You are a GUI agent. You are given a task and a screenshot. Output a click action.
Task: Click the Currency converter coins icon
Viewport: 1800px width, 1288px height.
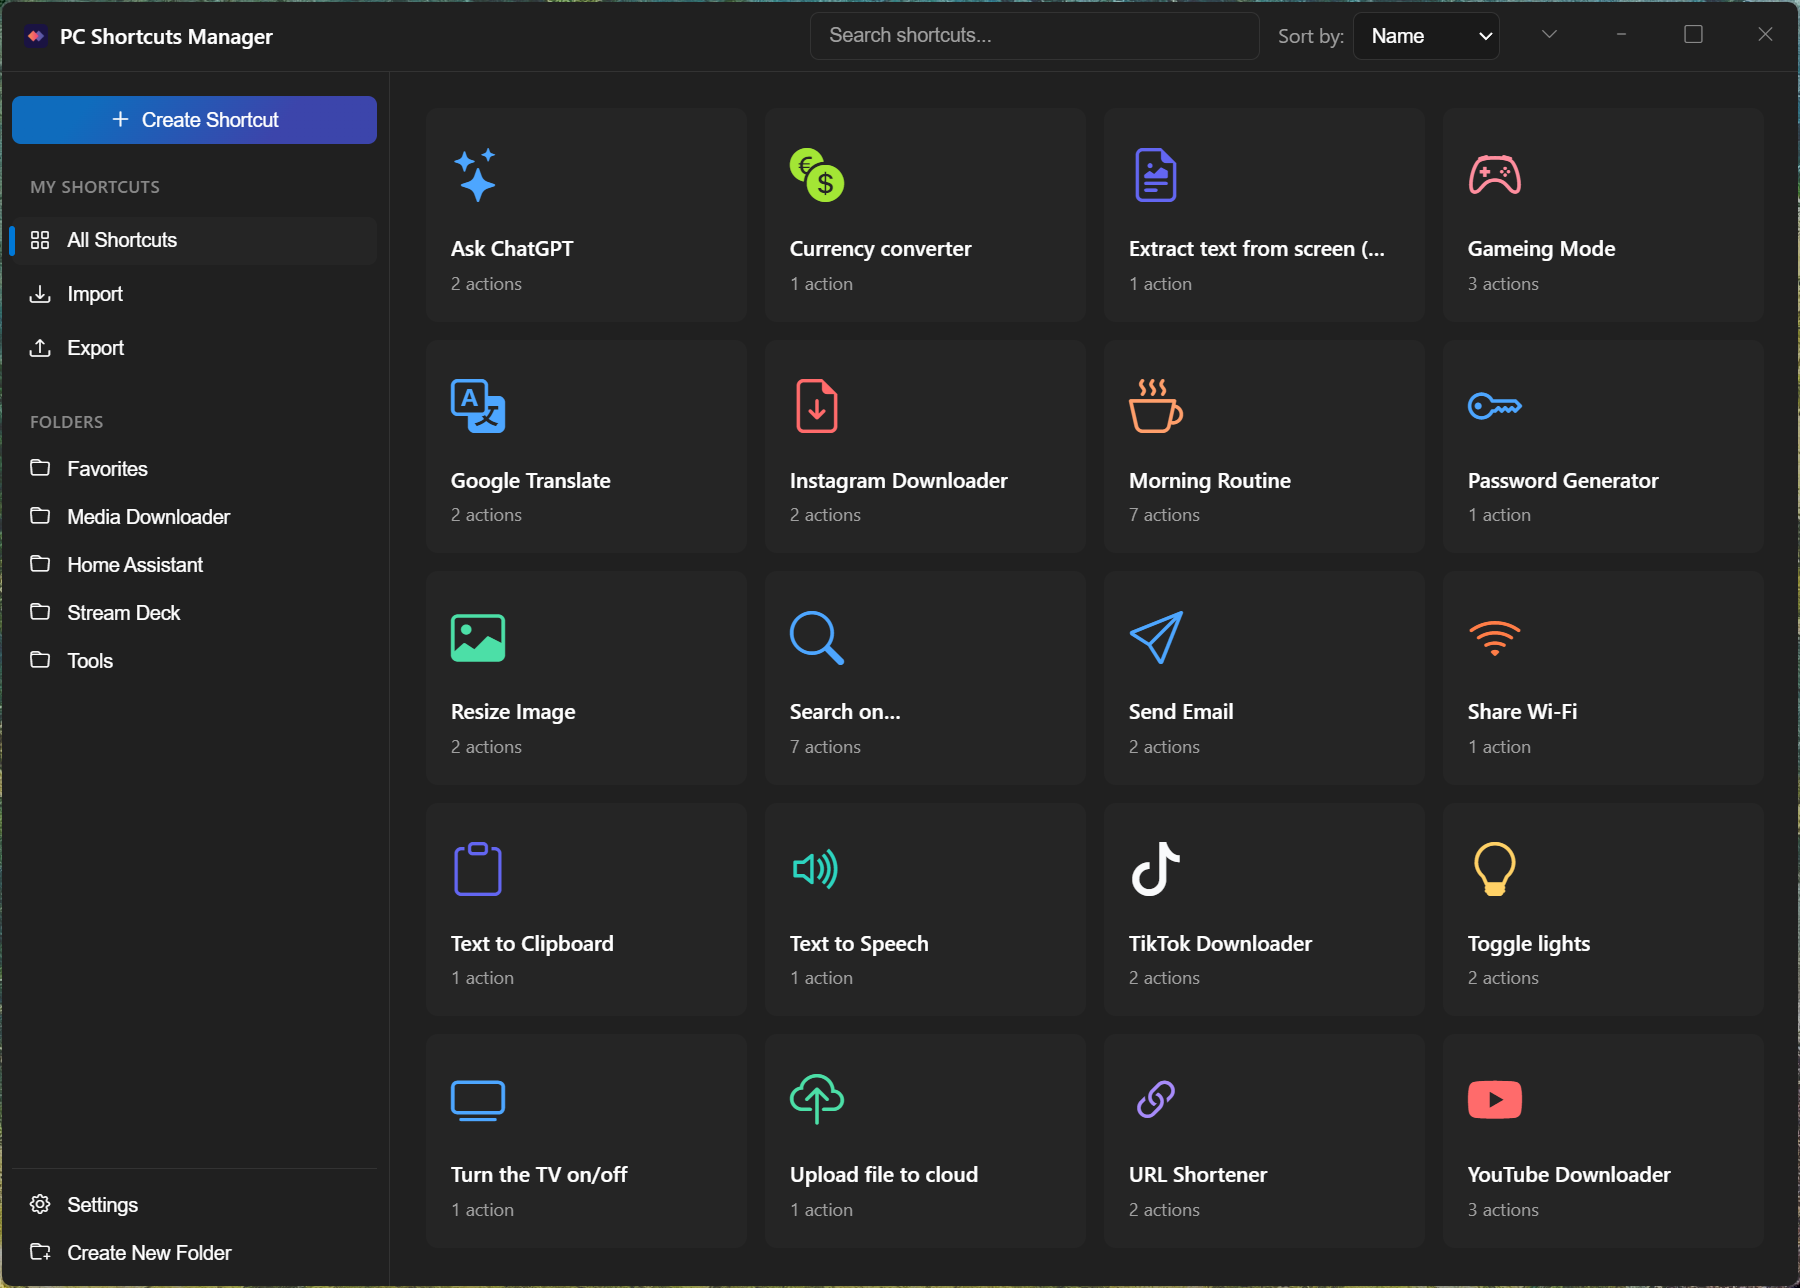click(817, 175)
